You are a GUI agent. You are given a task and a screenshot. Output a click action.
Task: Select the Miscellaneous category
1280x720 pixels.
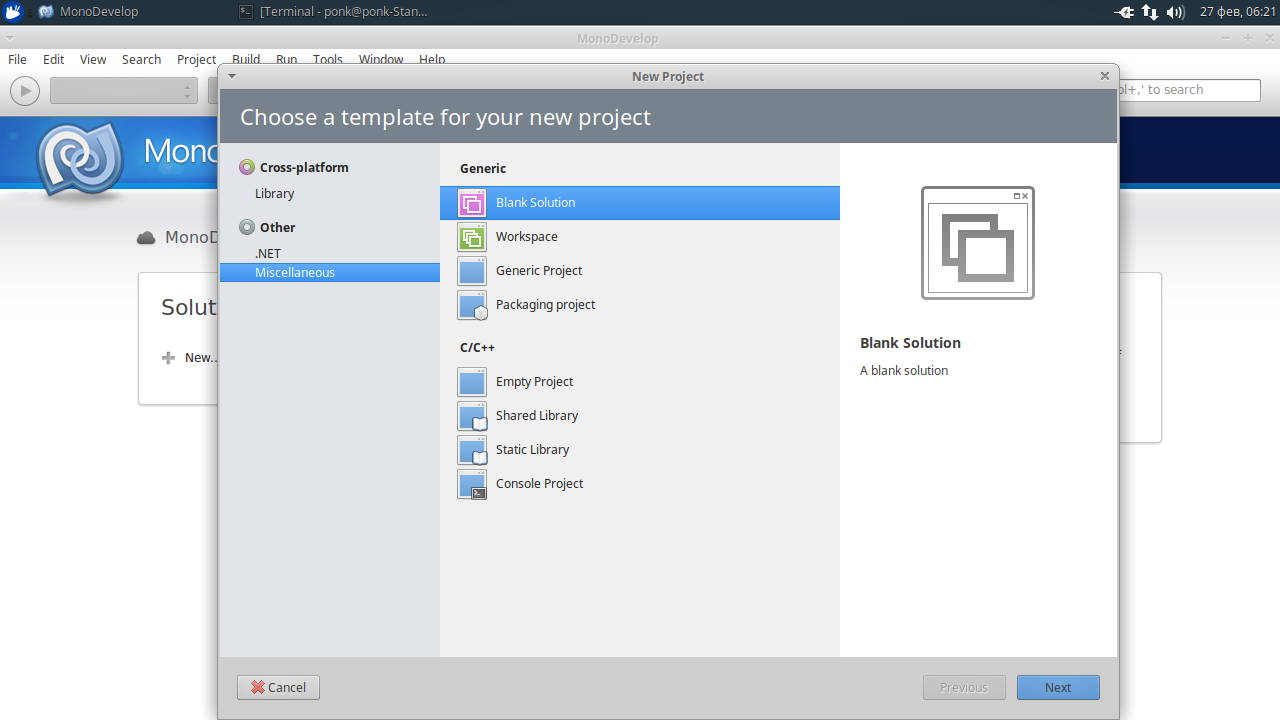(330, 272)
